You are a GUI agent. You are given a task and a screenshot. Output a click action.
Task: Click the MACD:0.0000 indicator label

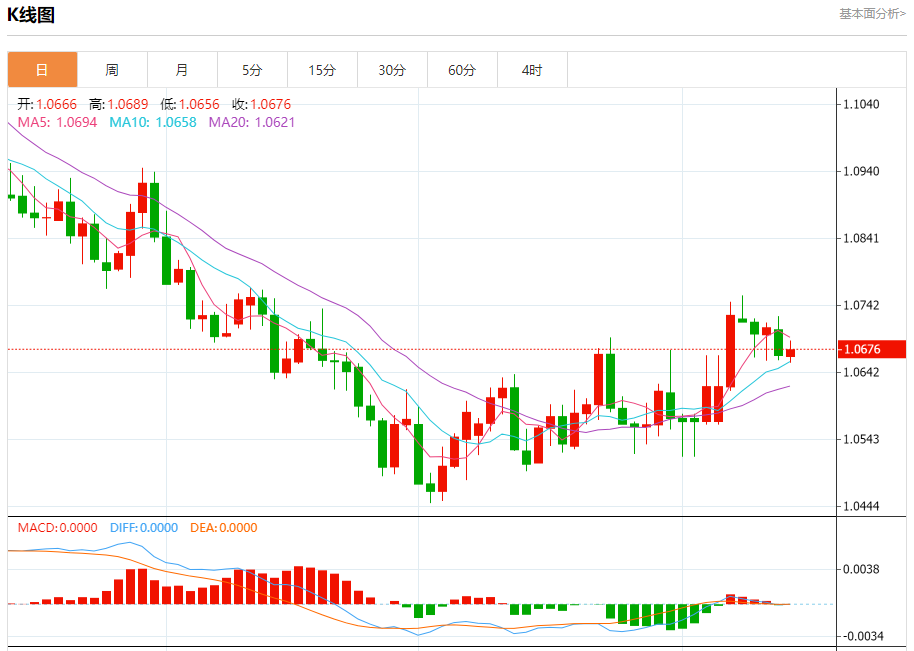click(x=57, y=528)
